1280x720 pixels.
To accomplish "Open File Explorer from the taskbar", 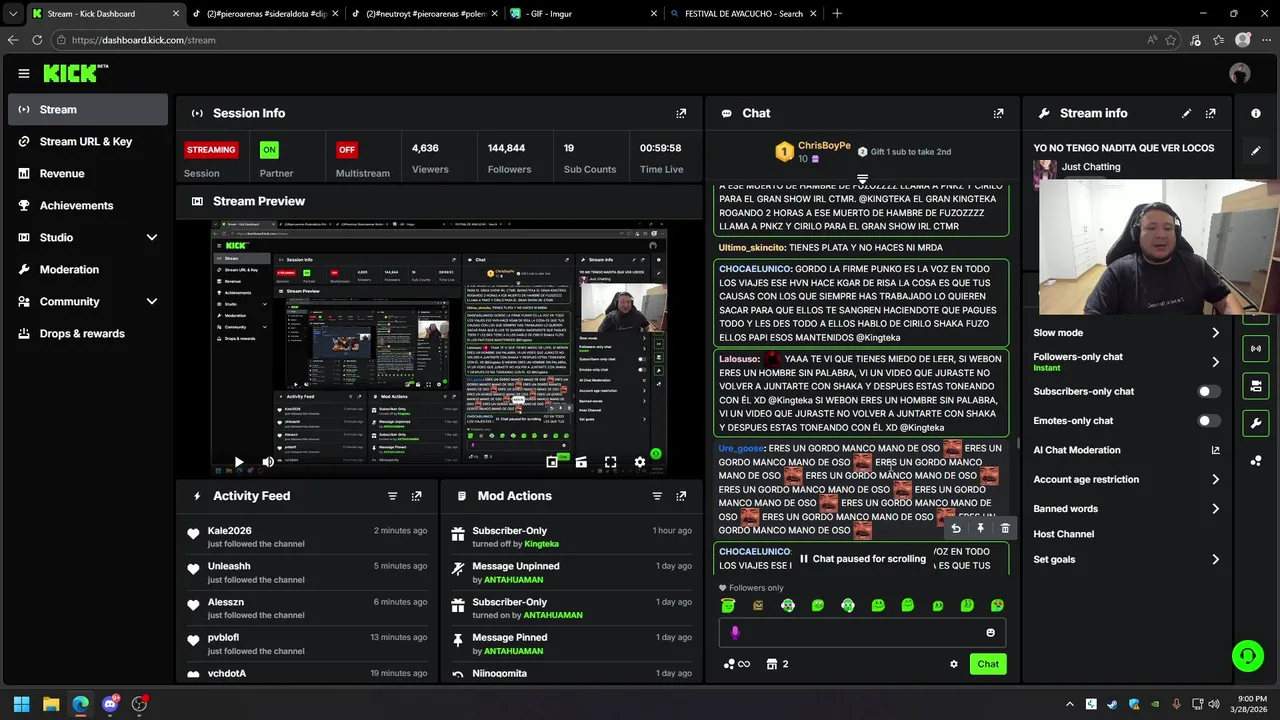I will (51, 704).
